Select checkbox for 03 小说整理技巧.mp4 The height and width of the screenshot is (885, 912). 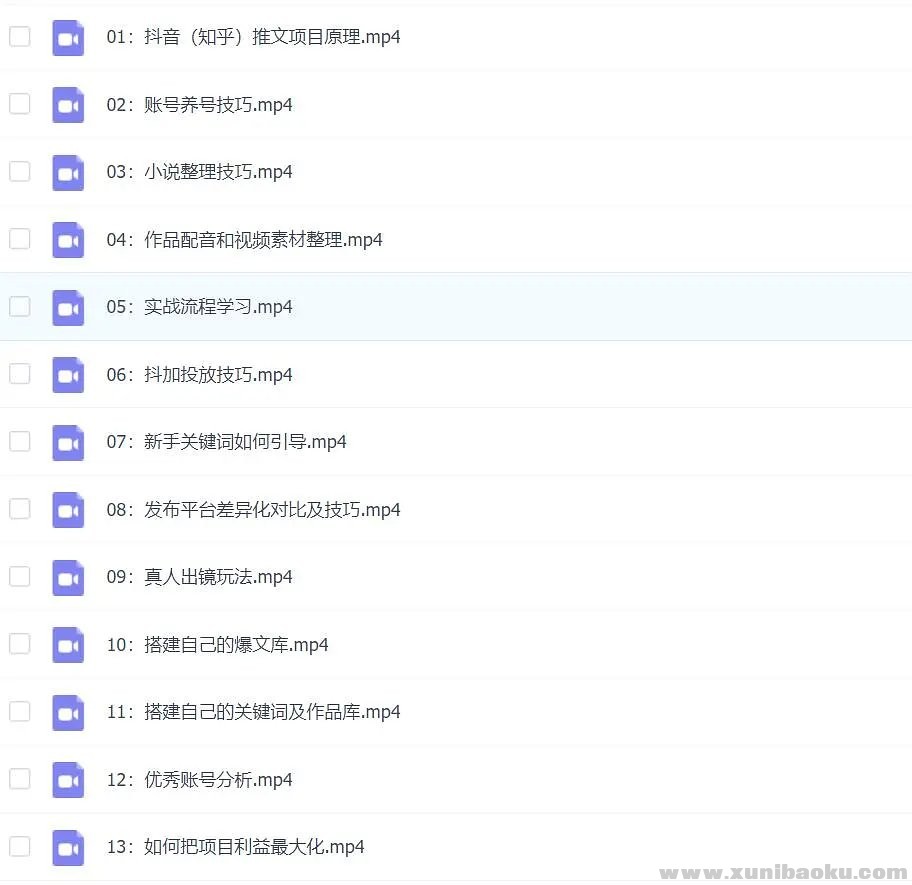[20, 172]
